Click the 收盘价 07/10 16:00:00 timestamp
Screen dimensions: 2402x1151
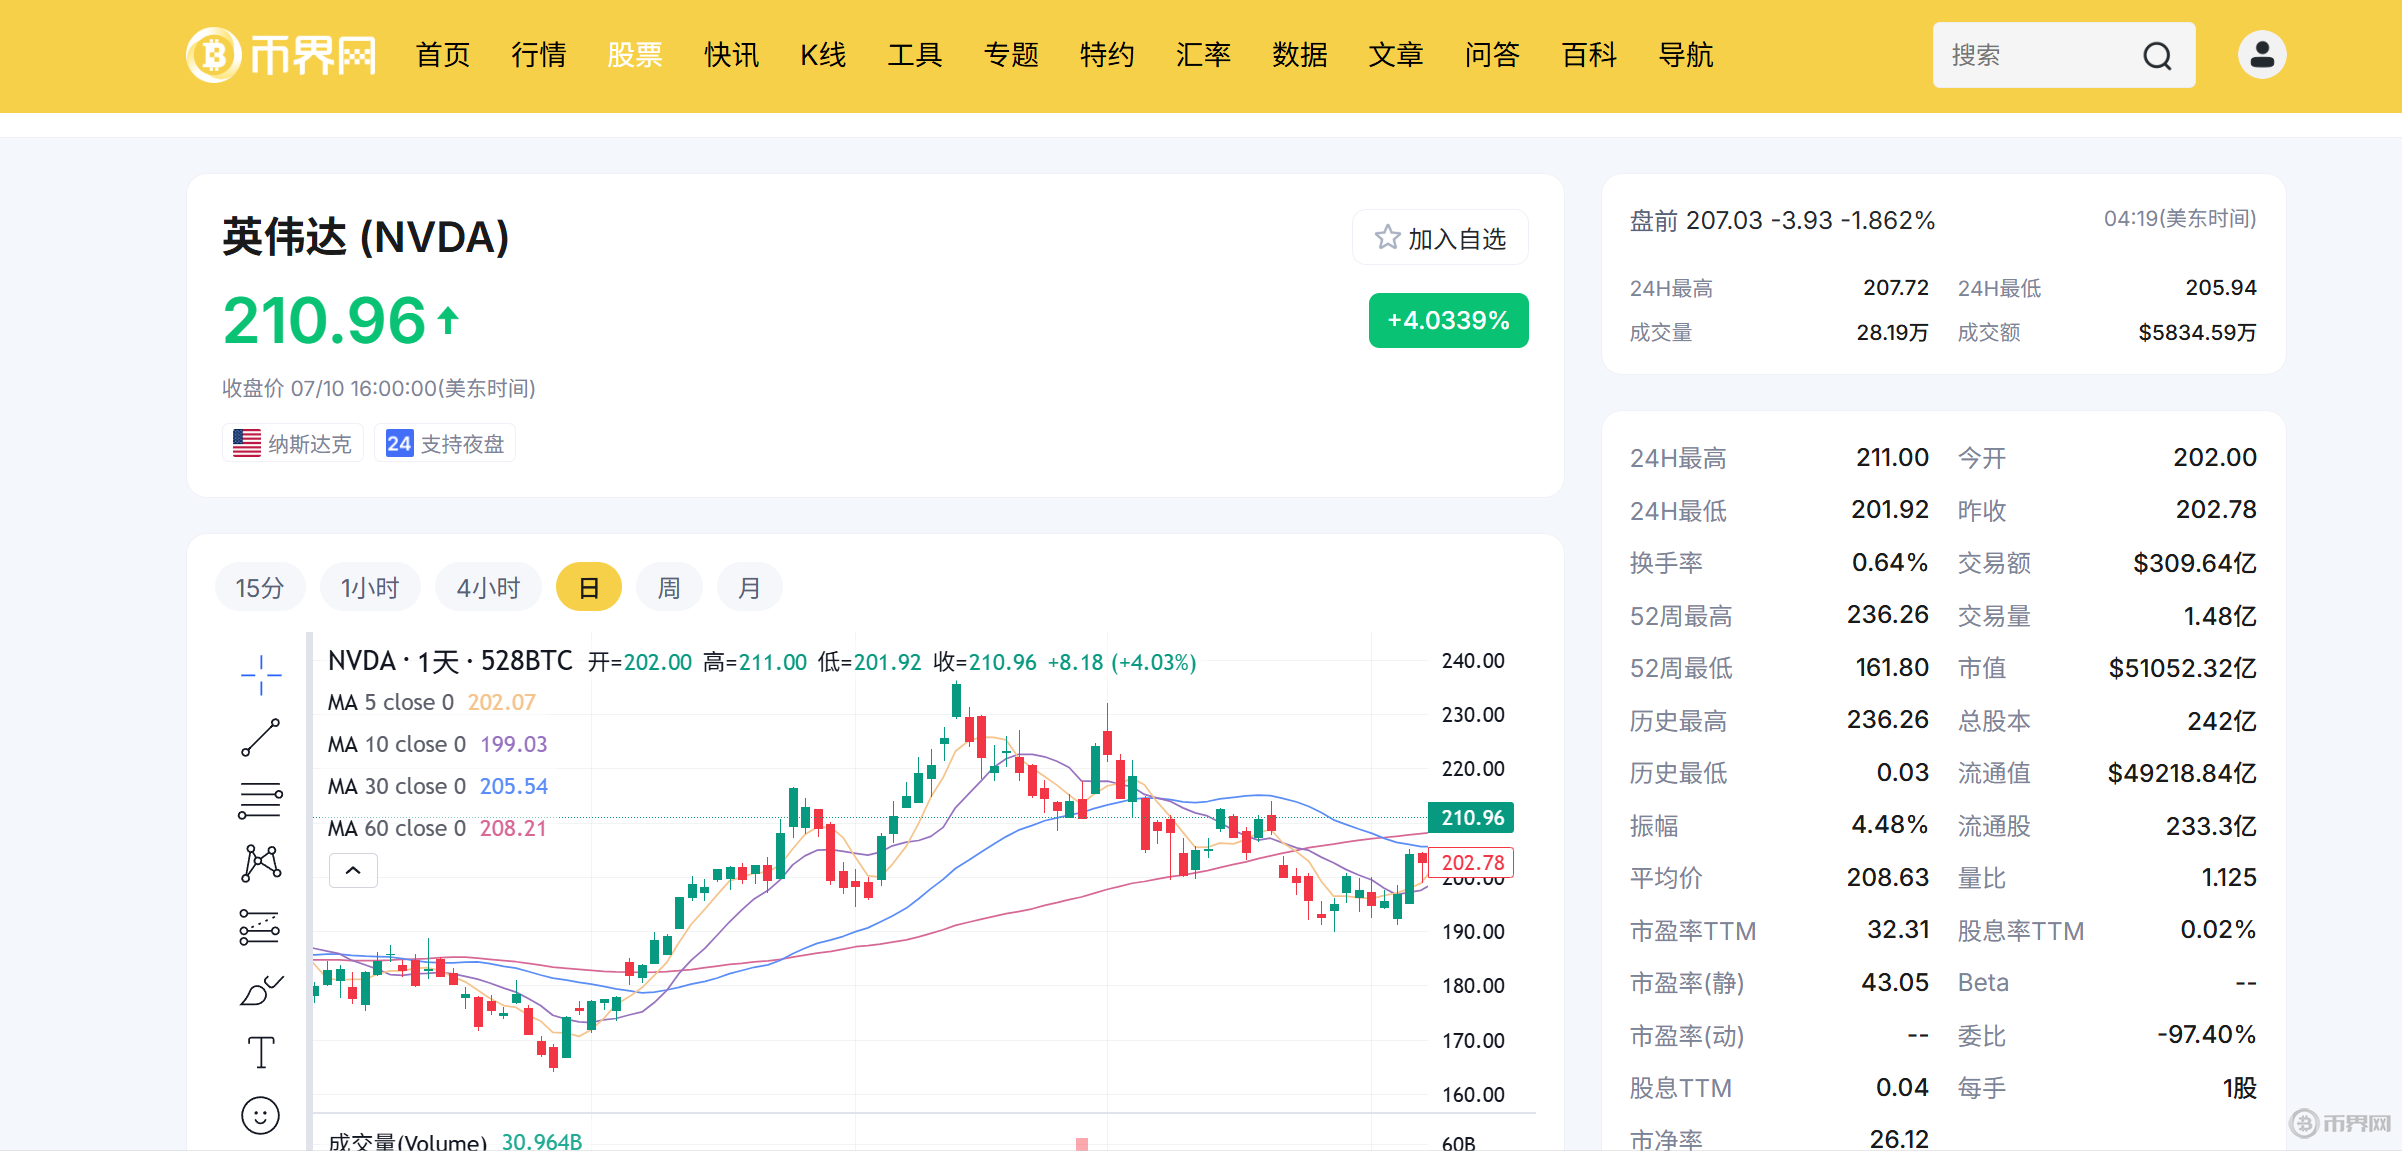coord(379,388)
